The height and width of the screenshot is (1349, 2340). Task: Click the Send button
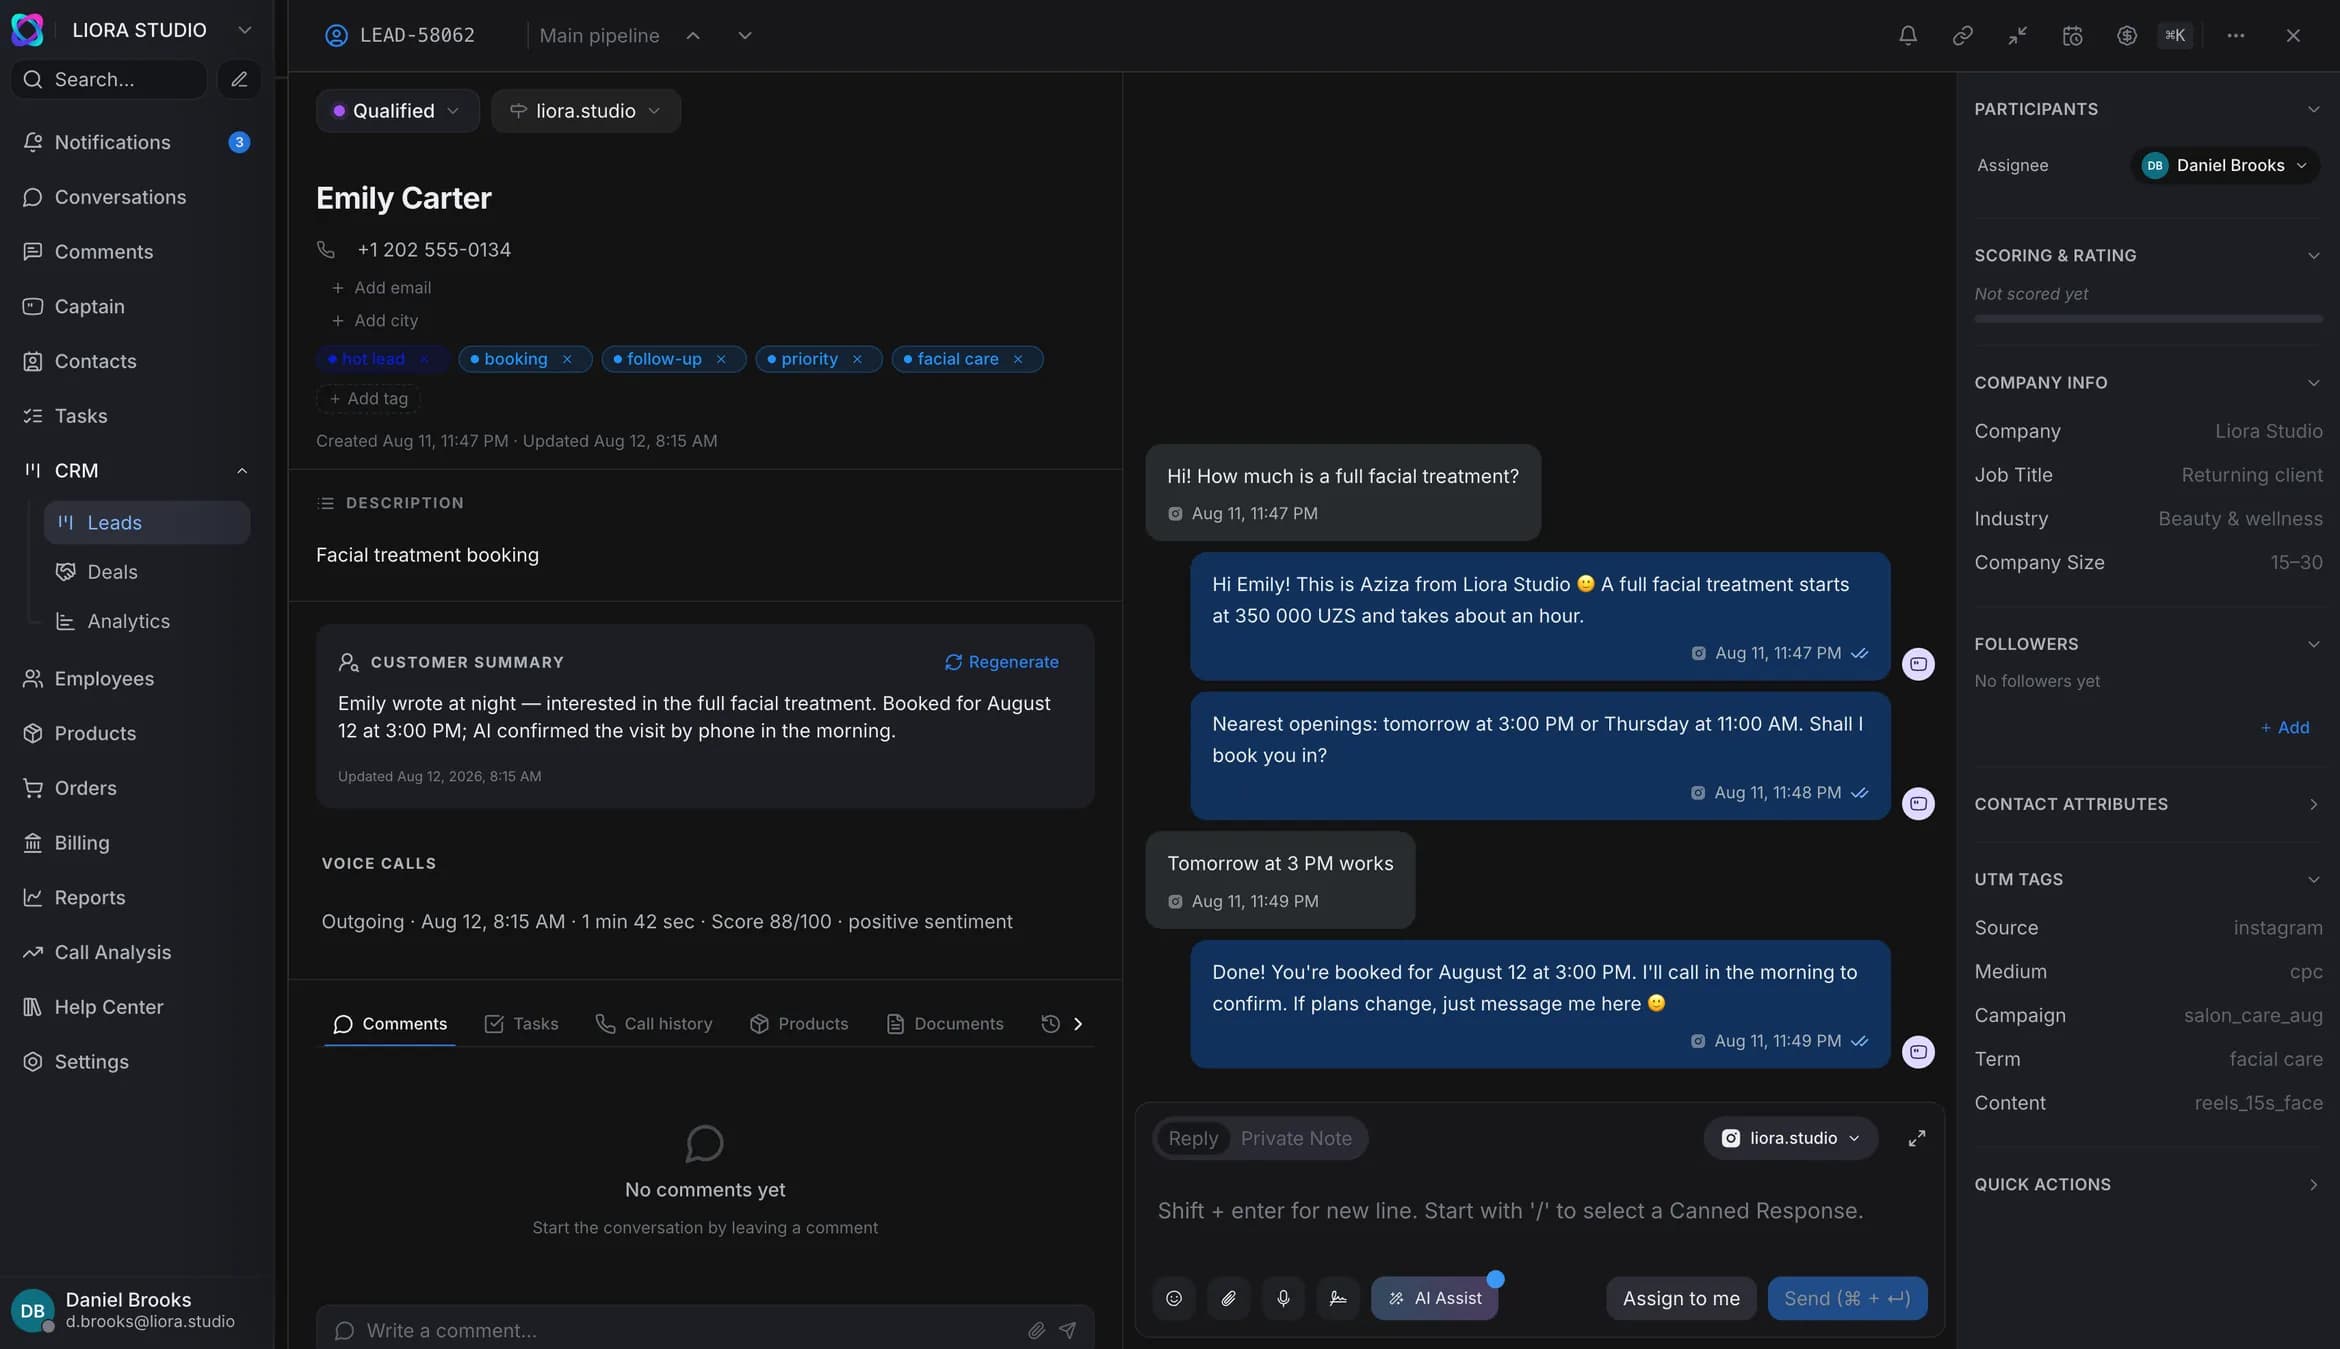[x=1847, y=1298]
